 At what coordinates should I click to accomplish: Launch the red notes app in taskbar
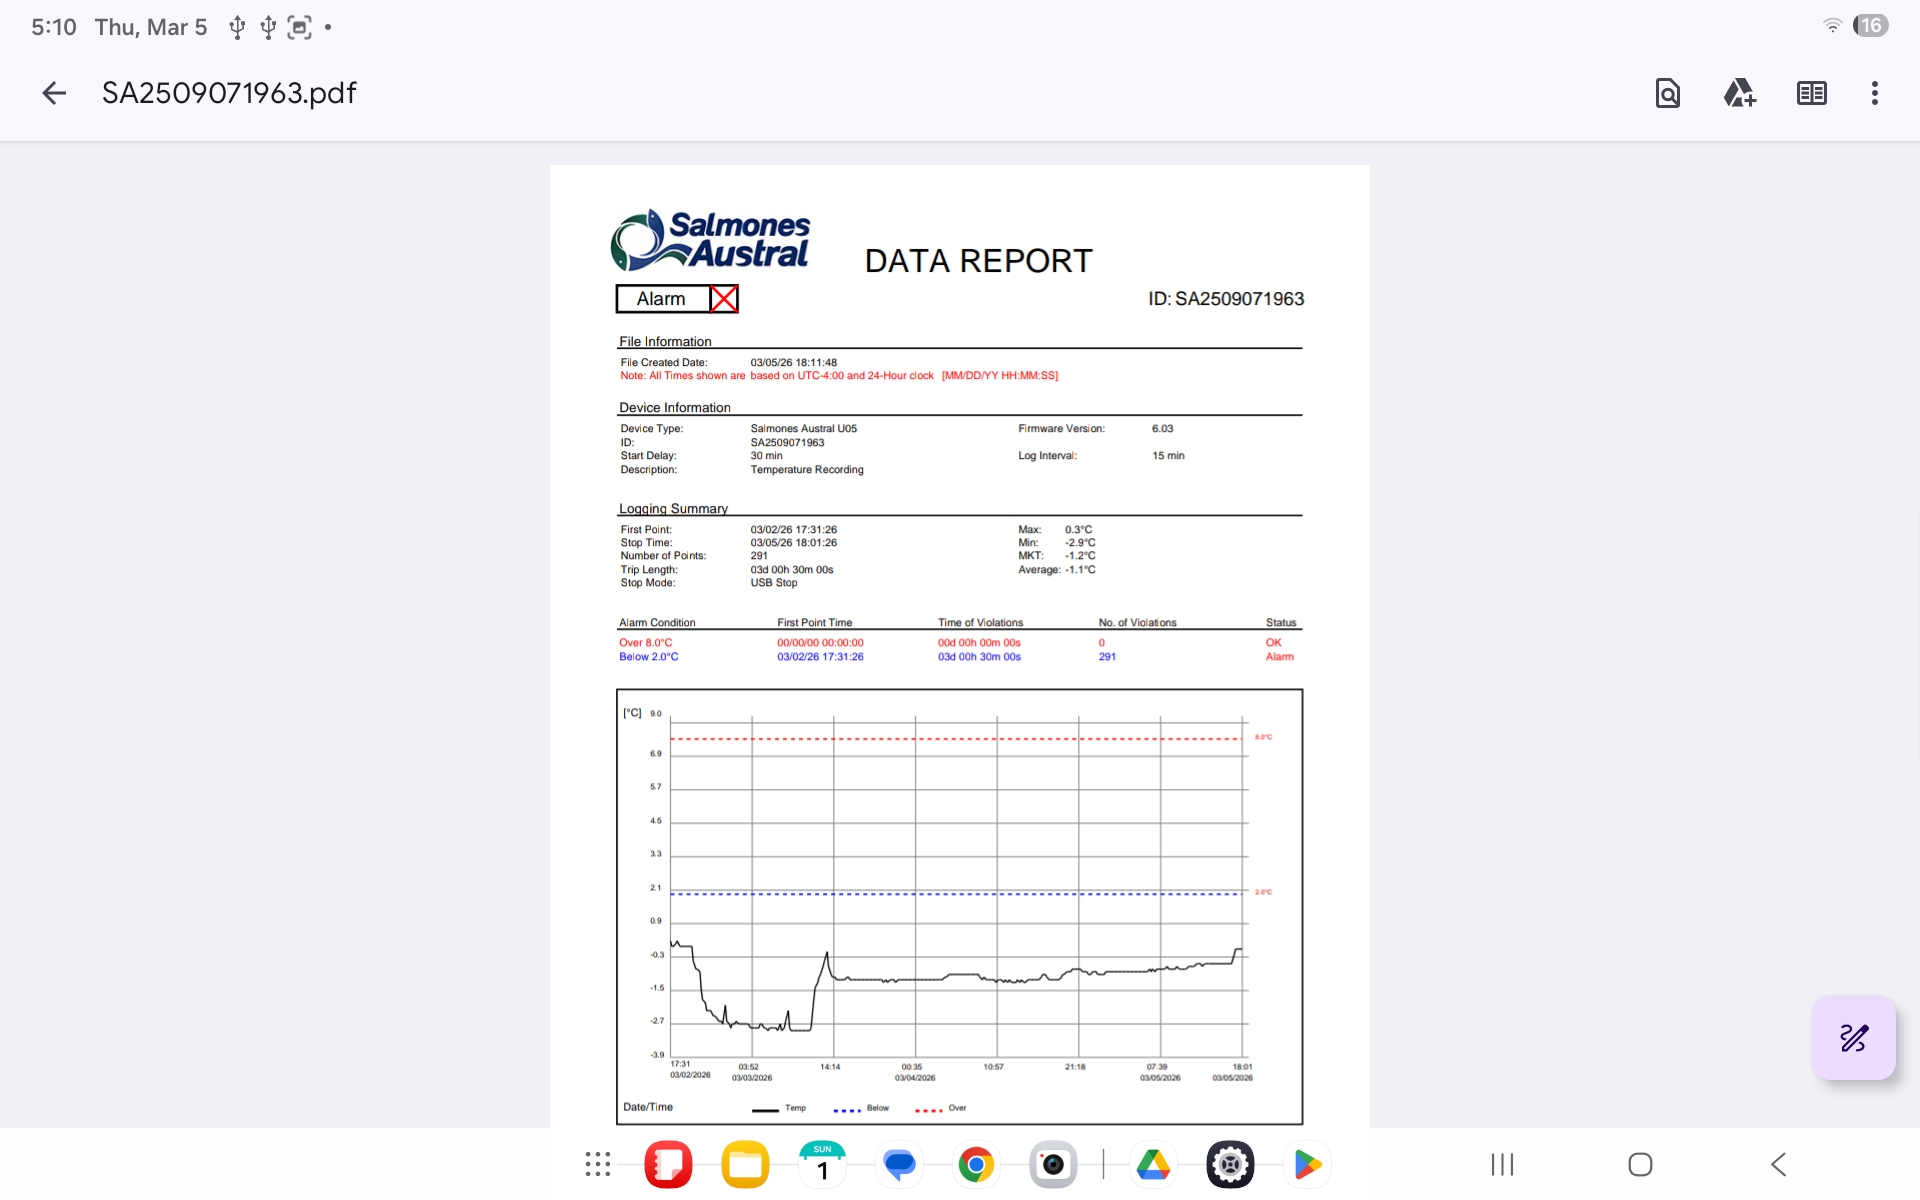(668, 1164)
